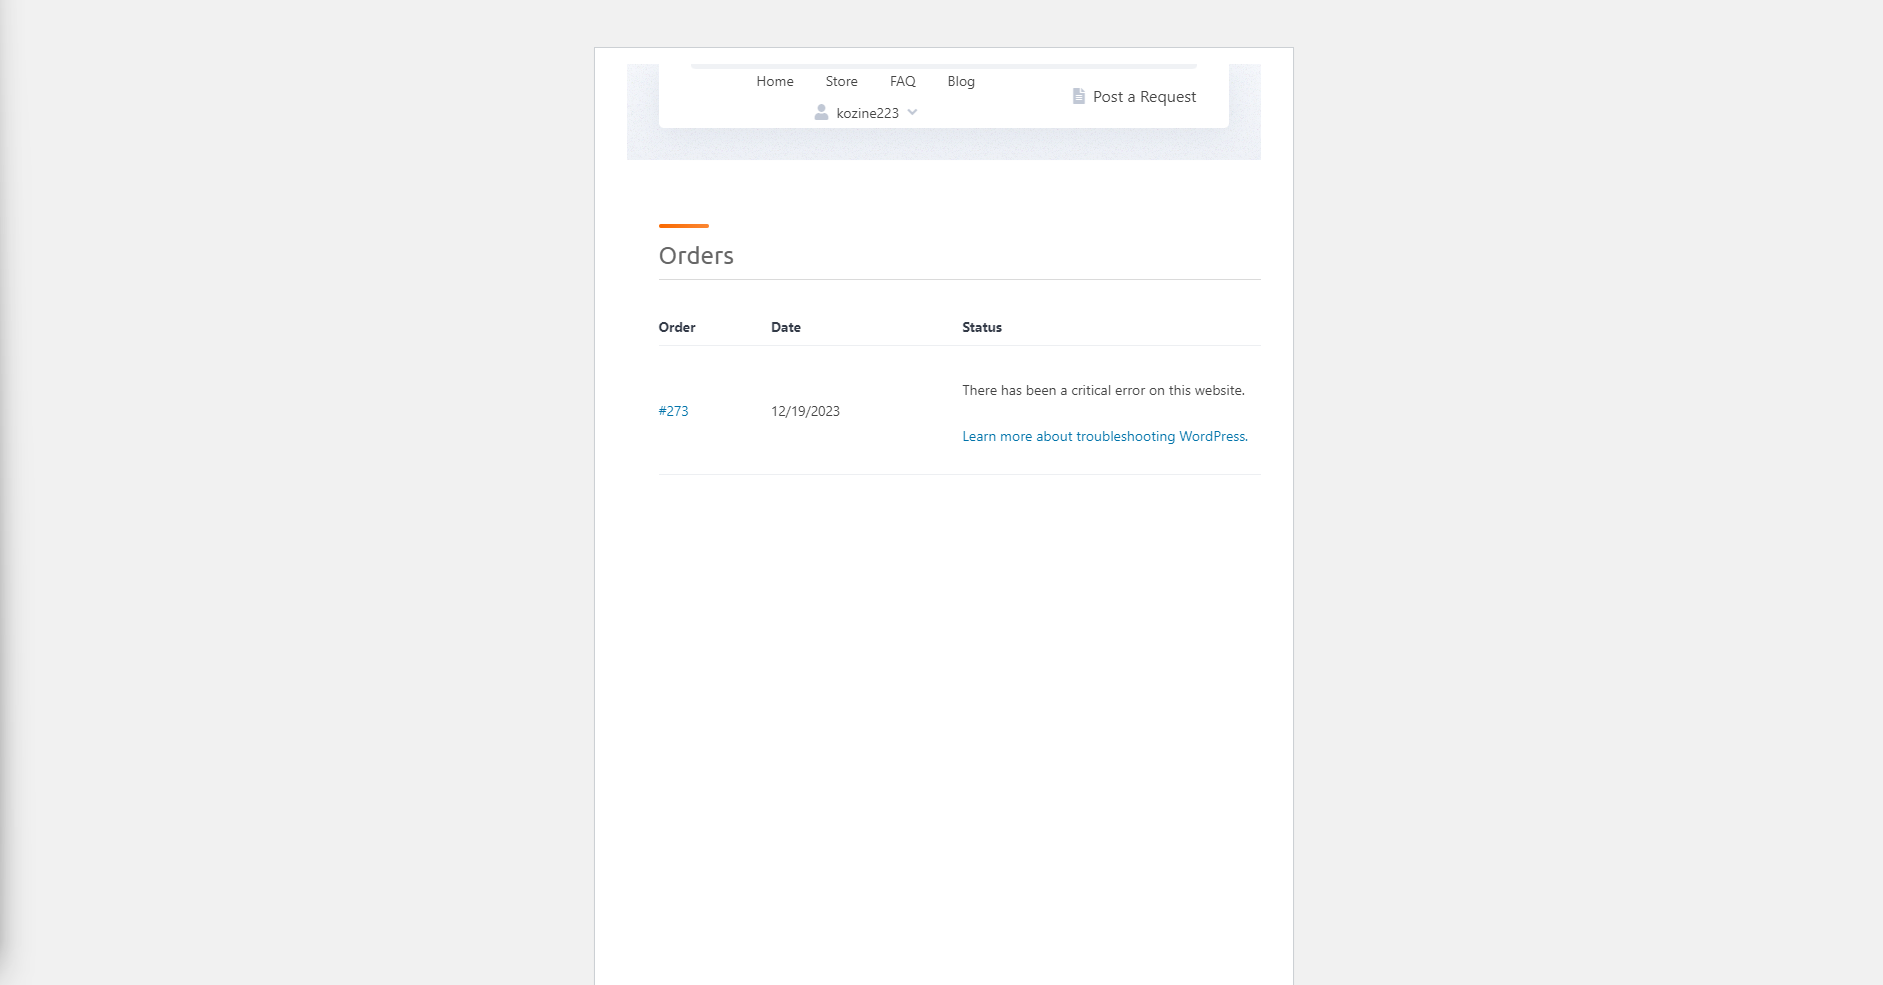Click the Date column header
This screenshot has width=1883, height=985.
[786, 327]
